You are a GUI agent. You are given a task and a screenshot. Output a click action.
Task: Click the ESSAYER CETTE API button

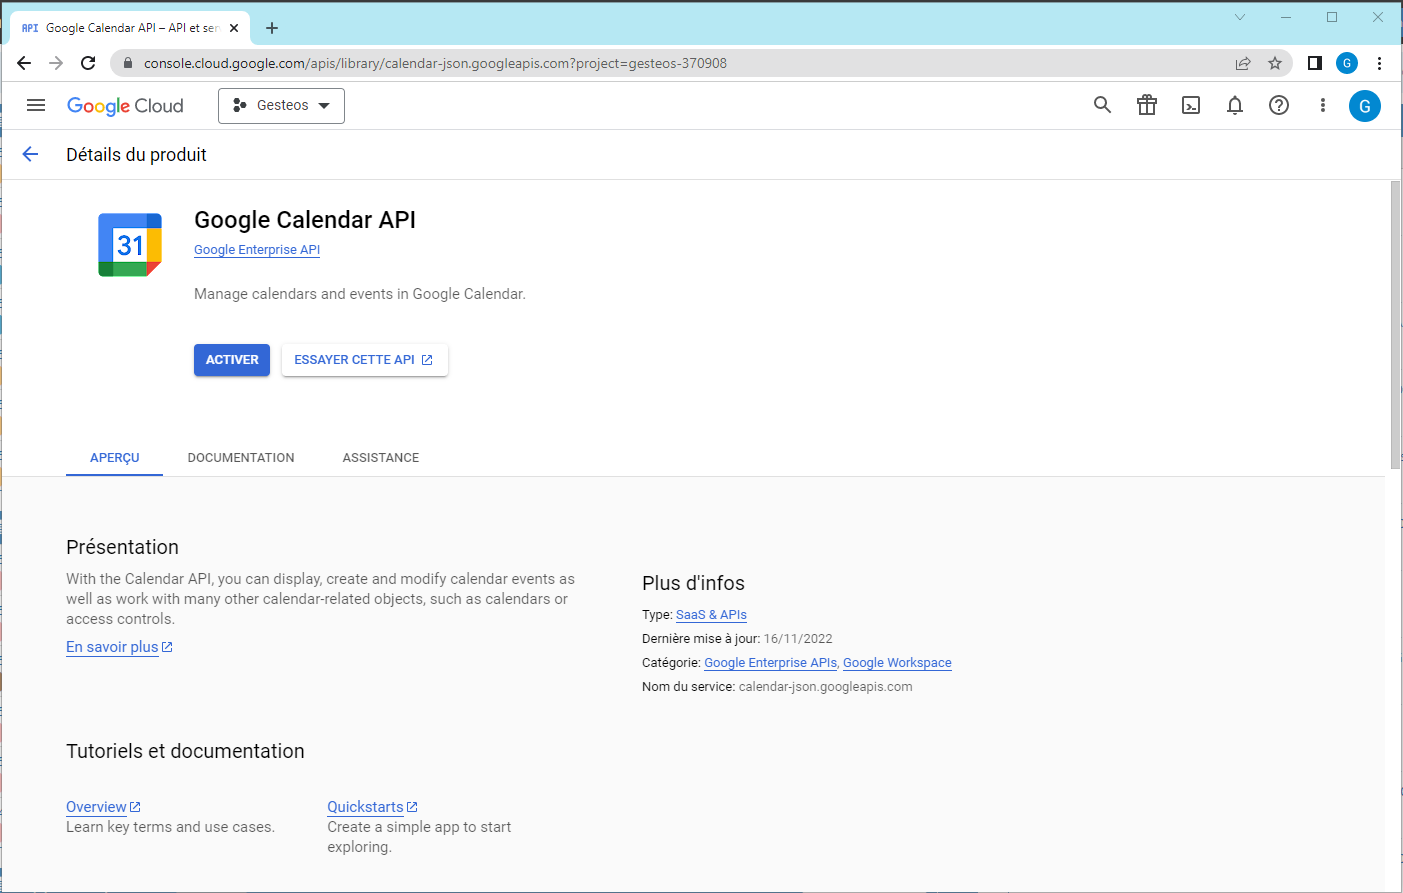pos(364,360)
